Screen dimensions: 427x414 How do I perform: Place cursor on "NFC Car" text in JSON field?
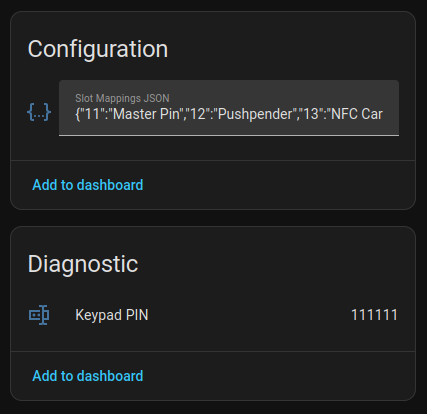357,114
